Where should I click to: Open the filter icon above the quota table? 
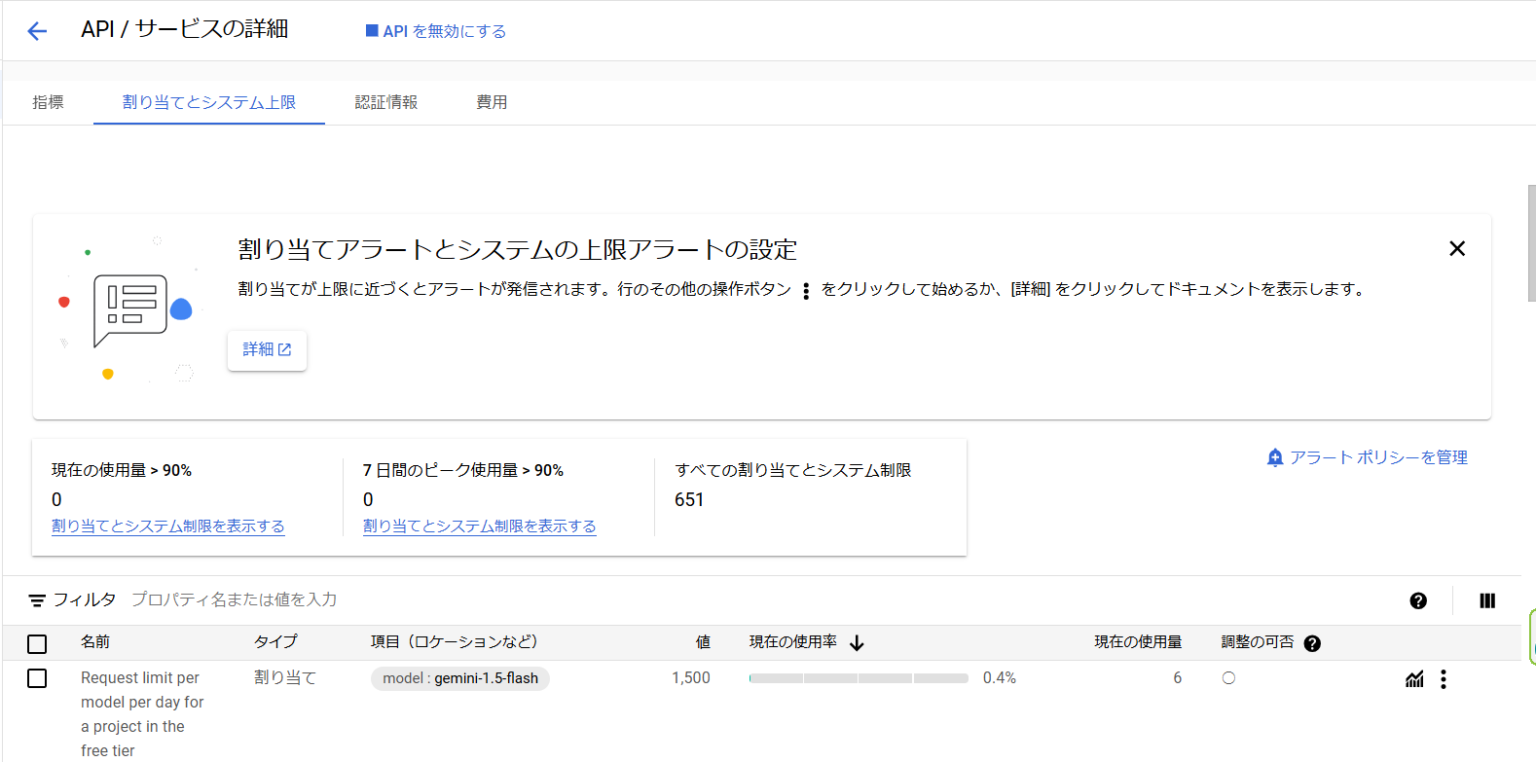point(37,599)
